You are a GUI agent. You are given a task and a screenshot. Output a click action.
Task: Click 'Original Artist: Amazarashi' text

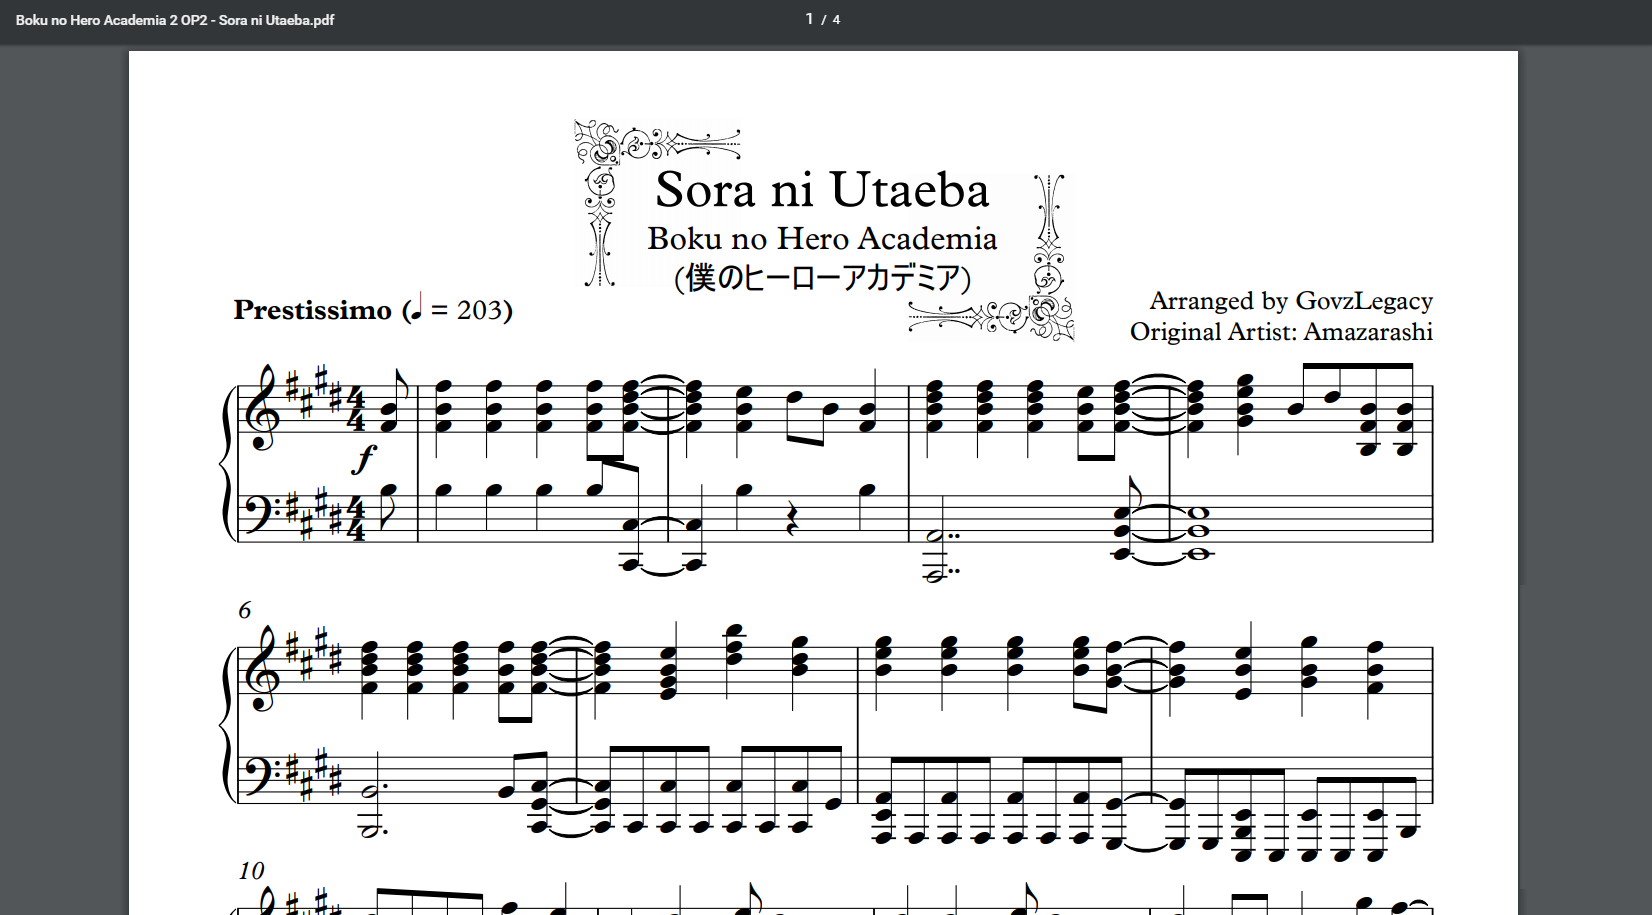tap(1281, 332)
